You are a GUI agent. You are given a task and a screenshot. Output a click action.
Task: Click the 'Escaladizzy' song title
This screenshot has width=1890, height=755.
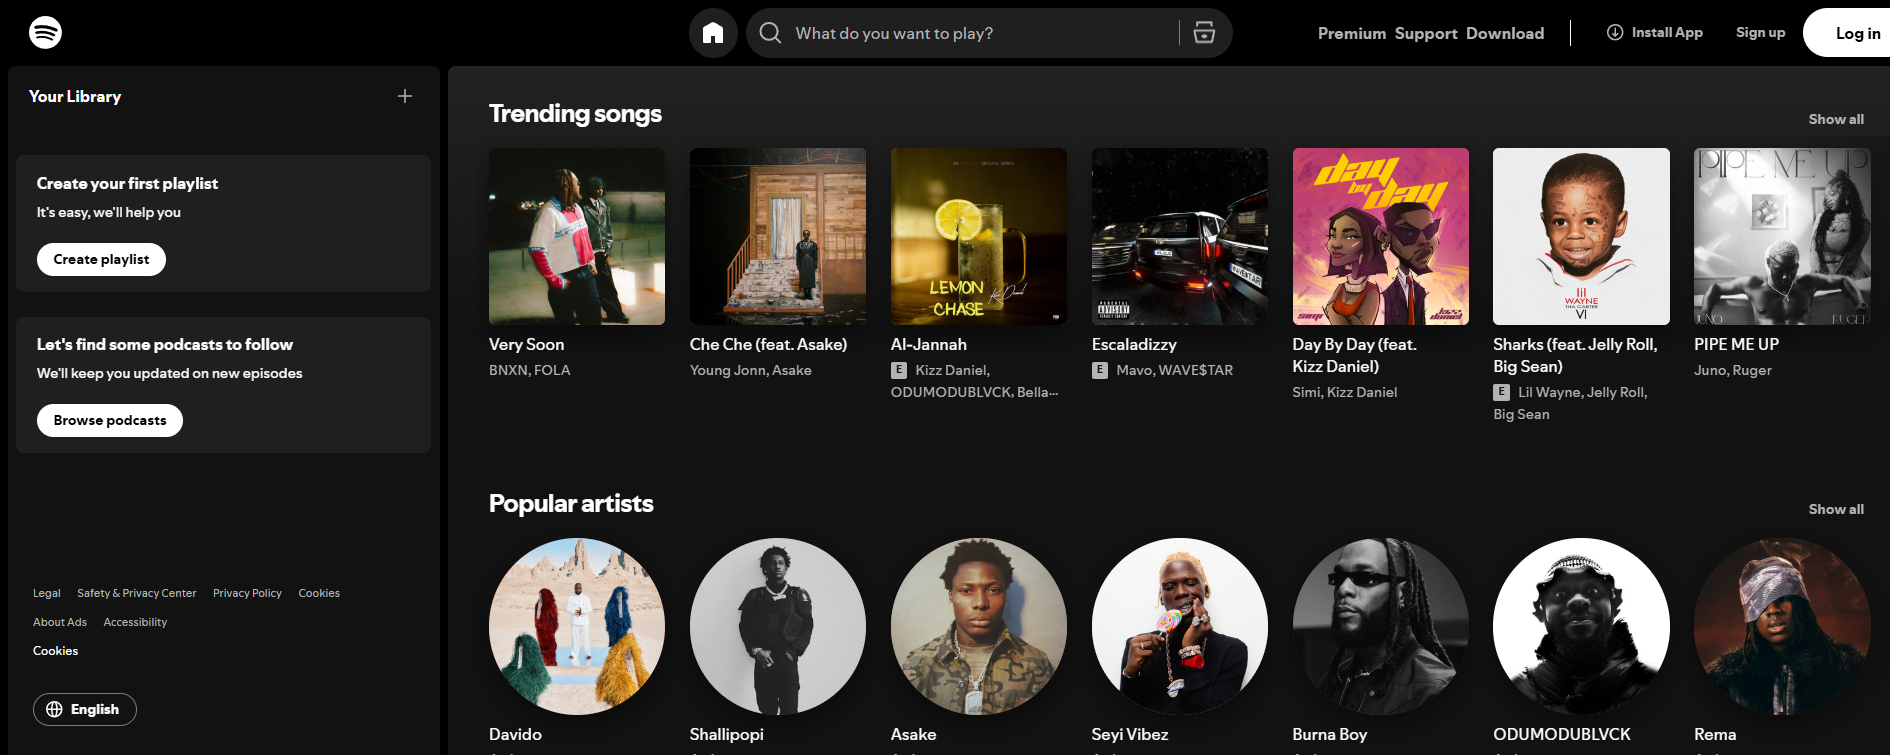tap(1134, 344)
